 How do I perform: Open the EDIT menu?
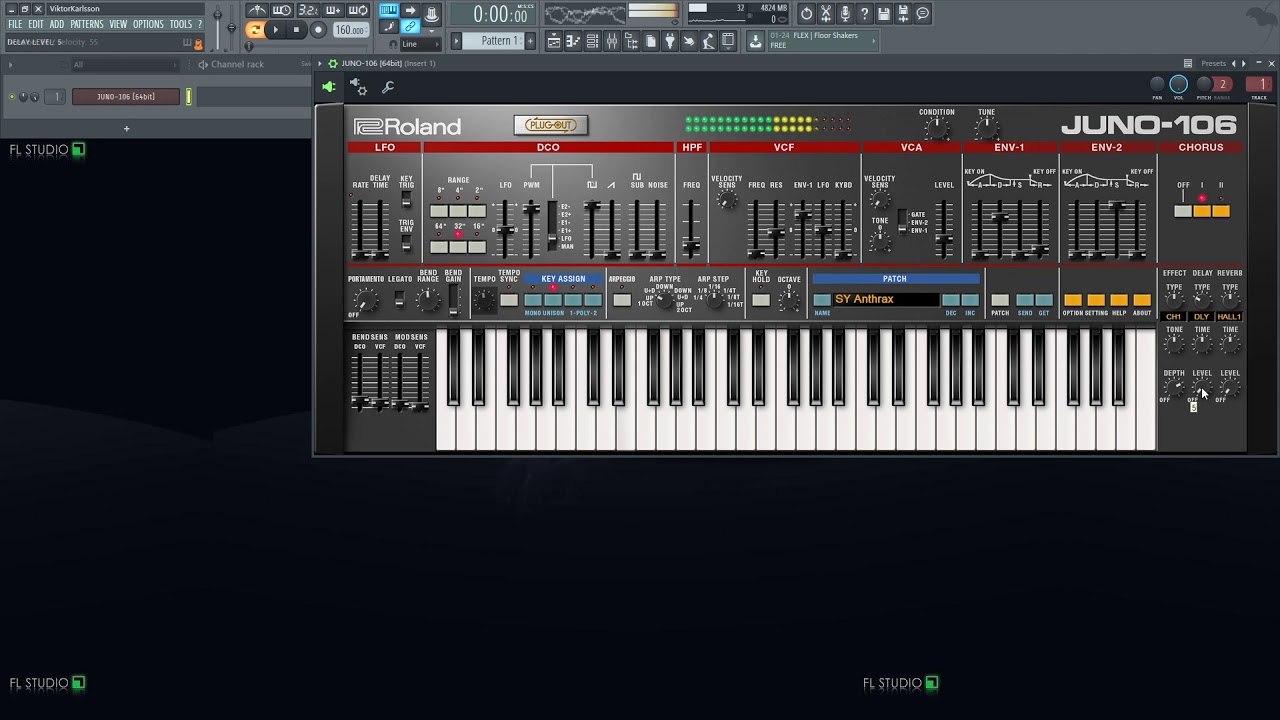pyautogui.click(x=36, y=24)
